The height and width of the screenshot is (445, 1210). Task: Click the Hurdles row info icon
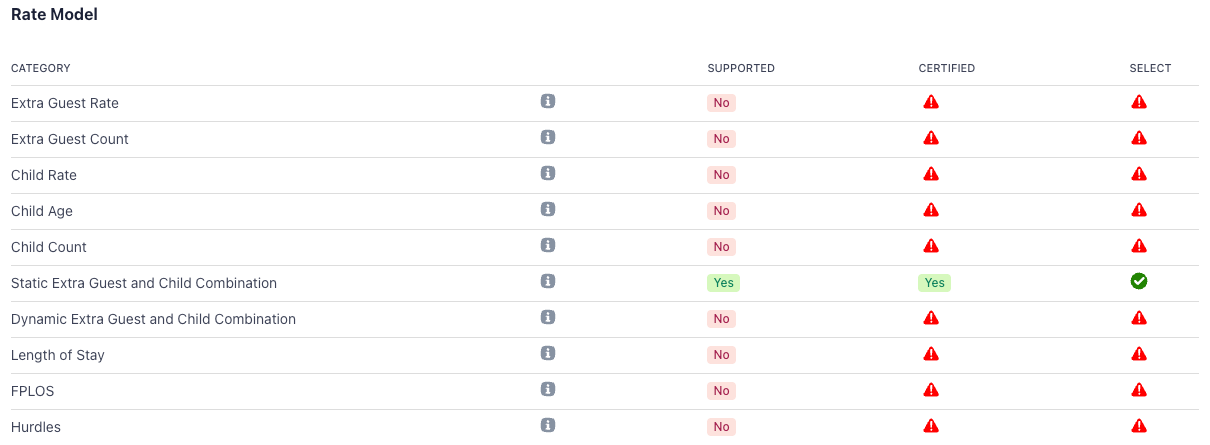tap(548, 425)
